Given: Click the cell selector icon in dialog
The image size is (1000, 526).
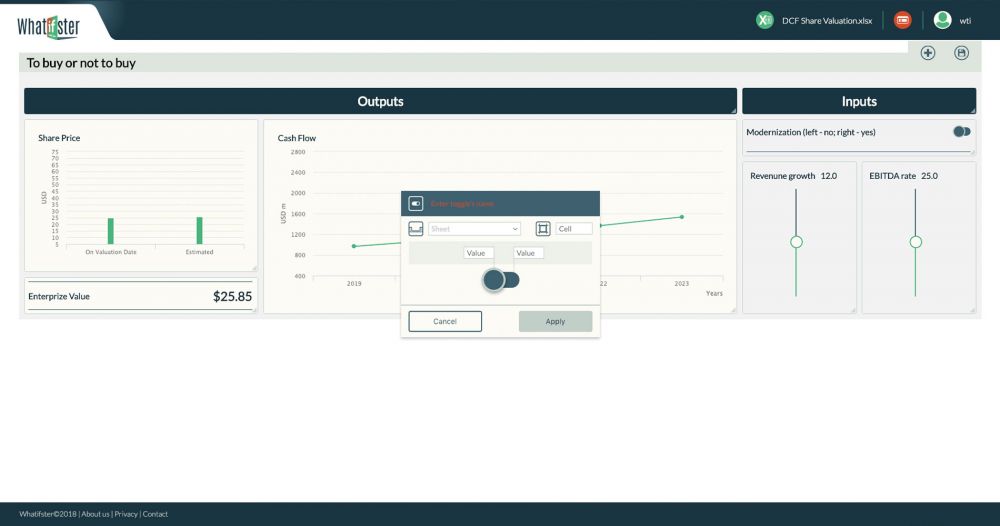Looking at the screenshot, I should 543,229.
